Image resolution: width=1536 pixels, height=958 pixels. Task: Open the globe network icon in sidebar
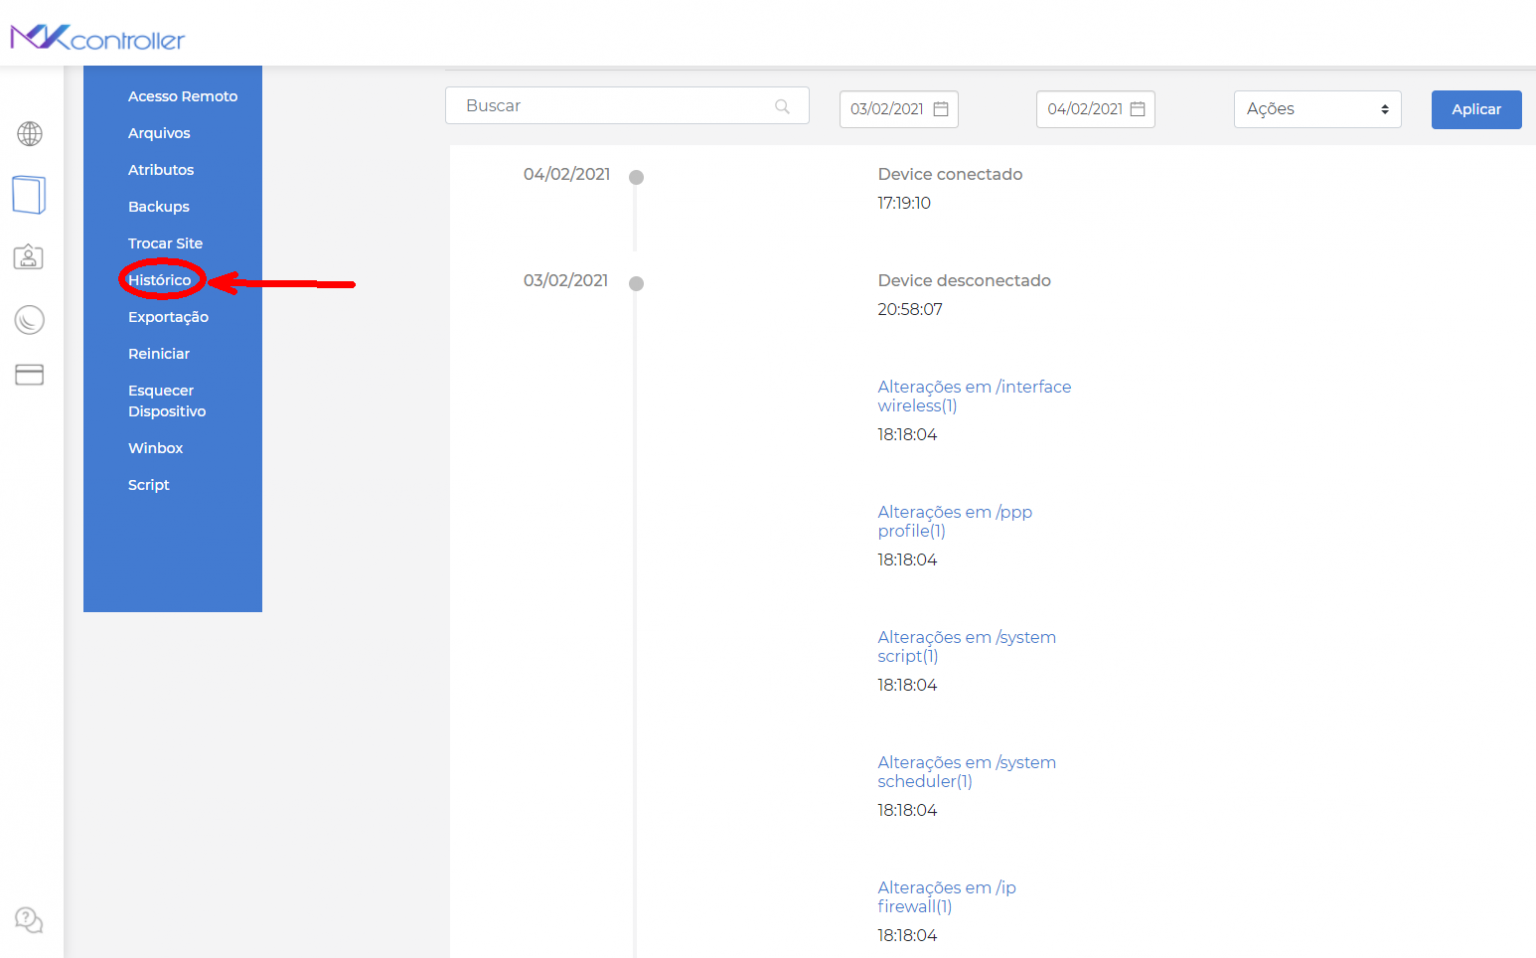pos(30,133)
